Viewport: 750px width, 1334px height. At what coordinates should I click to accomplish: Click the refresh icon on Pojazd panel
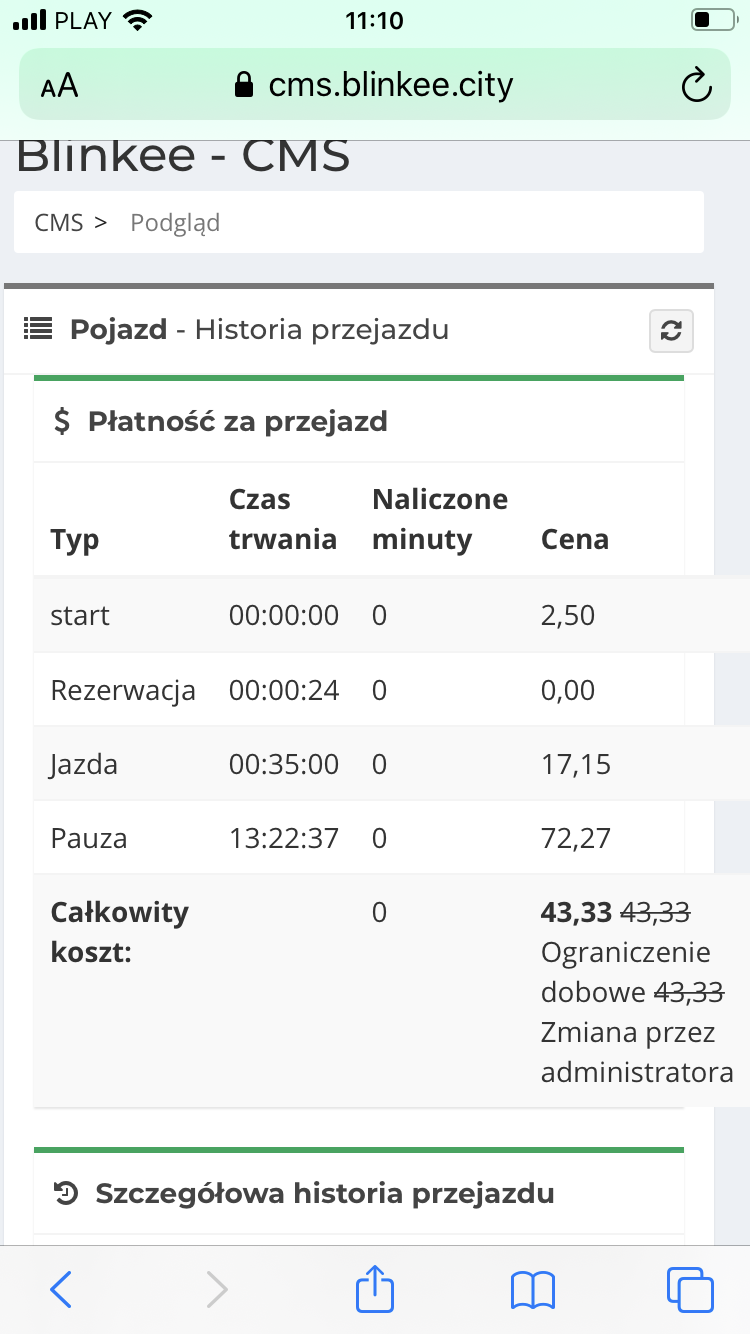[x=671, y=330]
